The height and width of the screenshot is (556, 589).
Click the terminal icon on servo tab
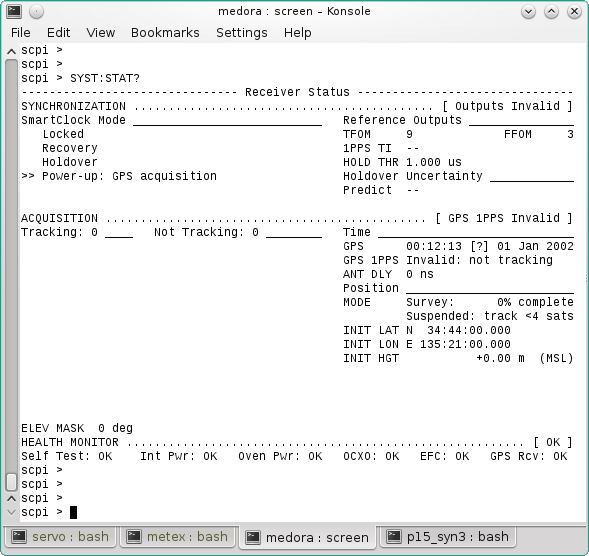(19, 536)
